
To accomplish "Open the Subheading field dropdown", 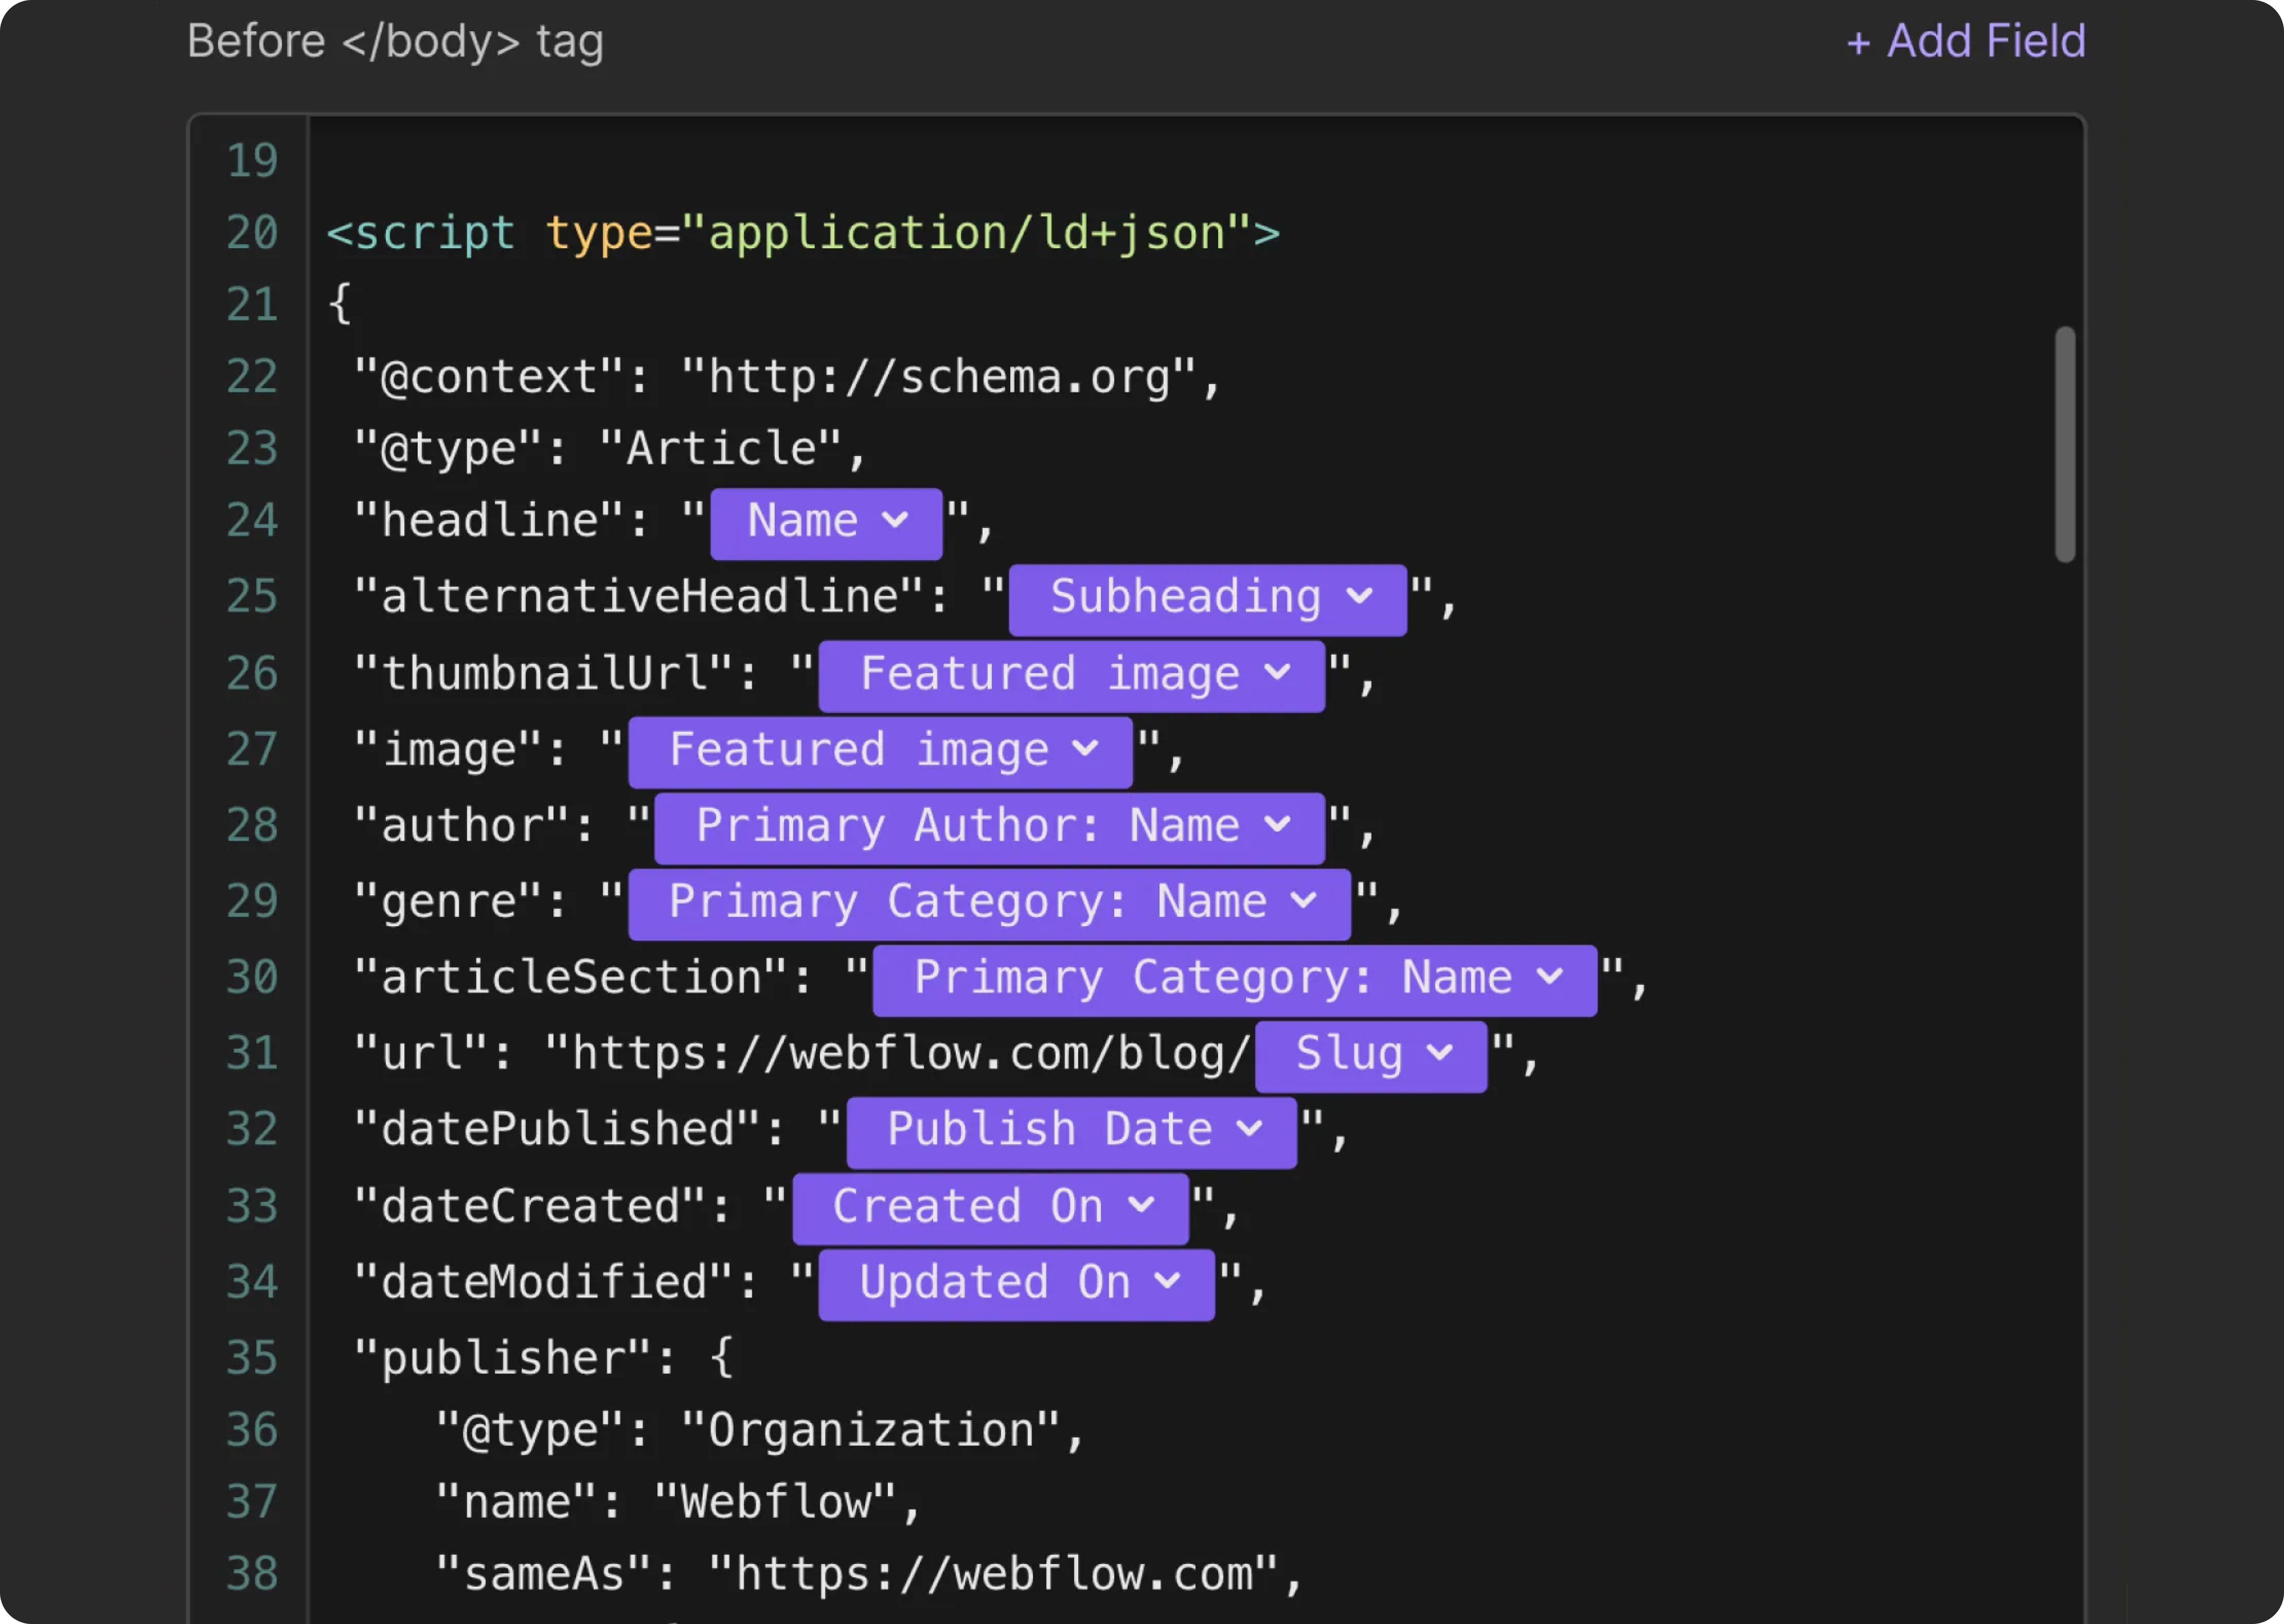I will pyautogui.click(x=1208, y=599).
